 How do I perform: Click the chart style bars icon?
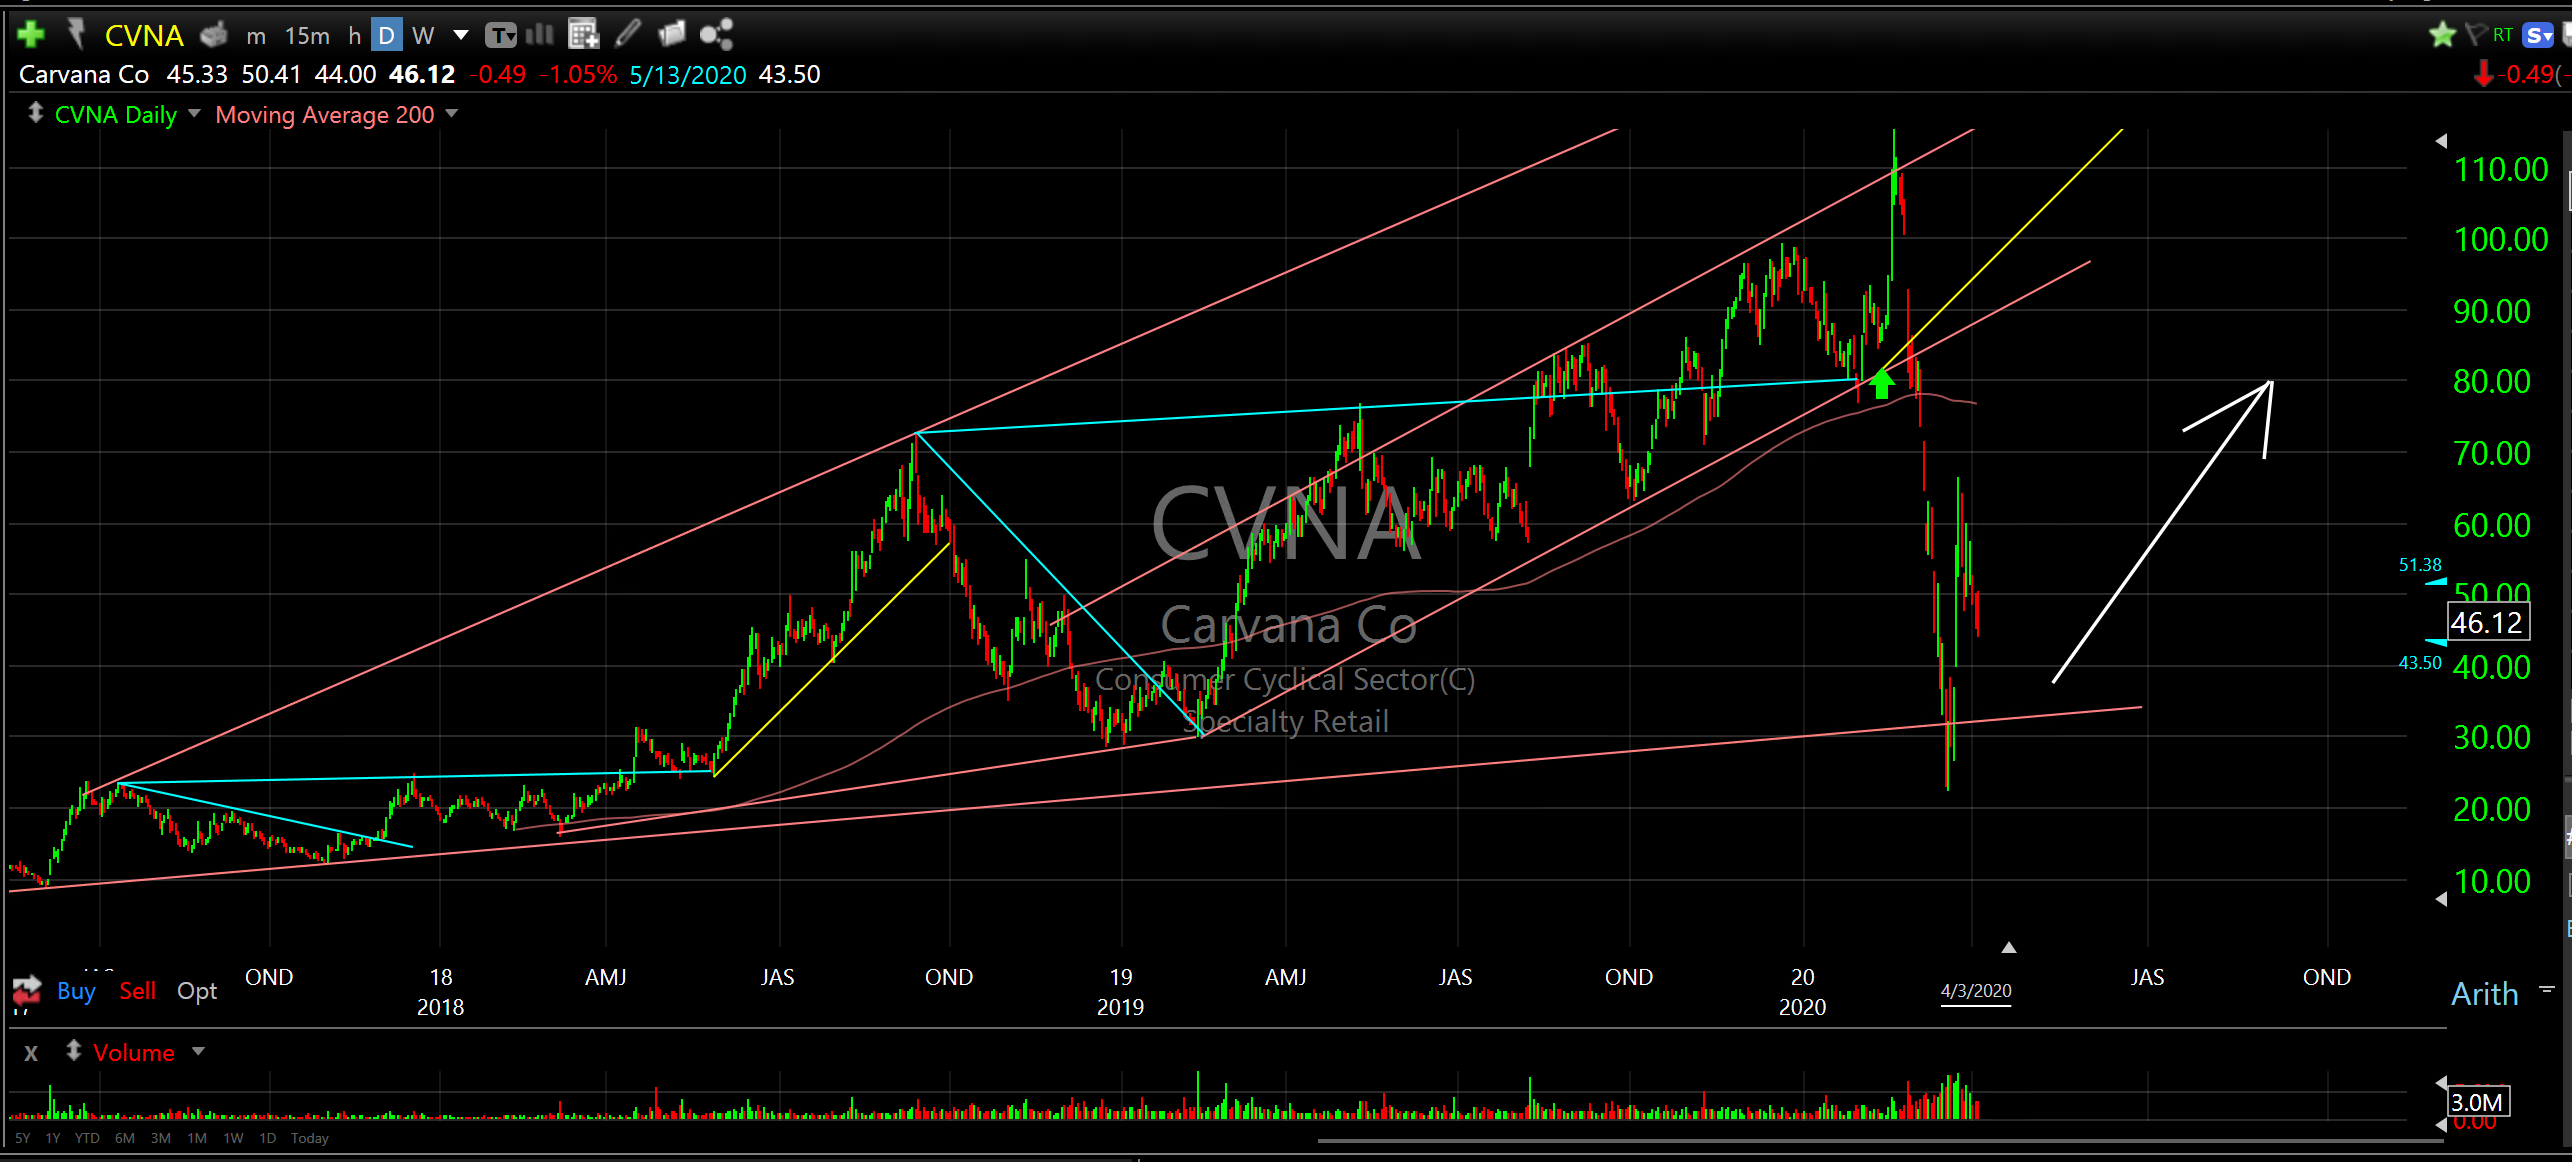540,35
